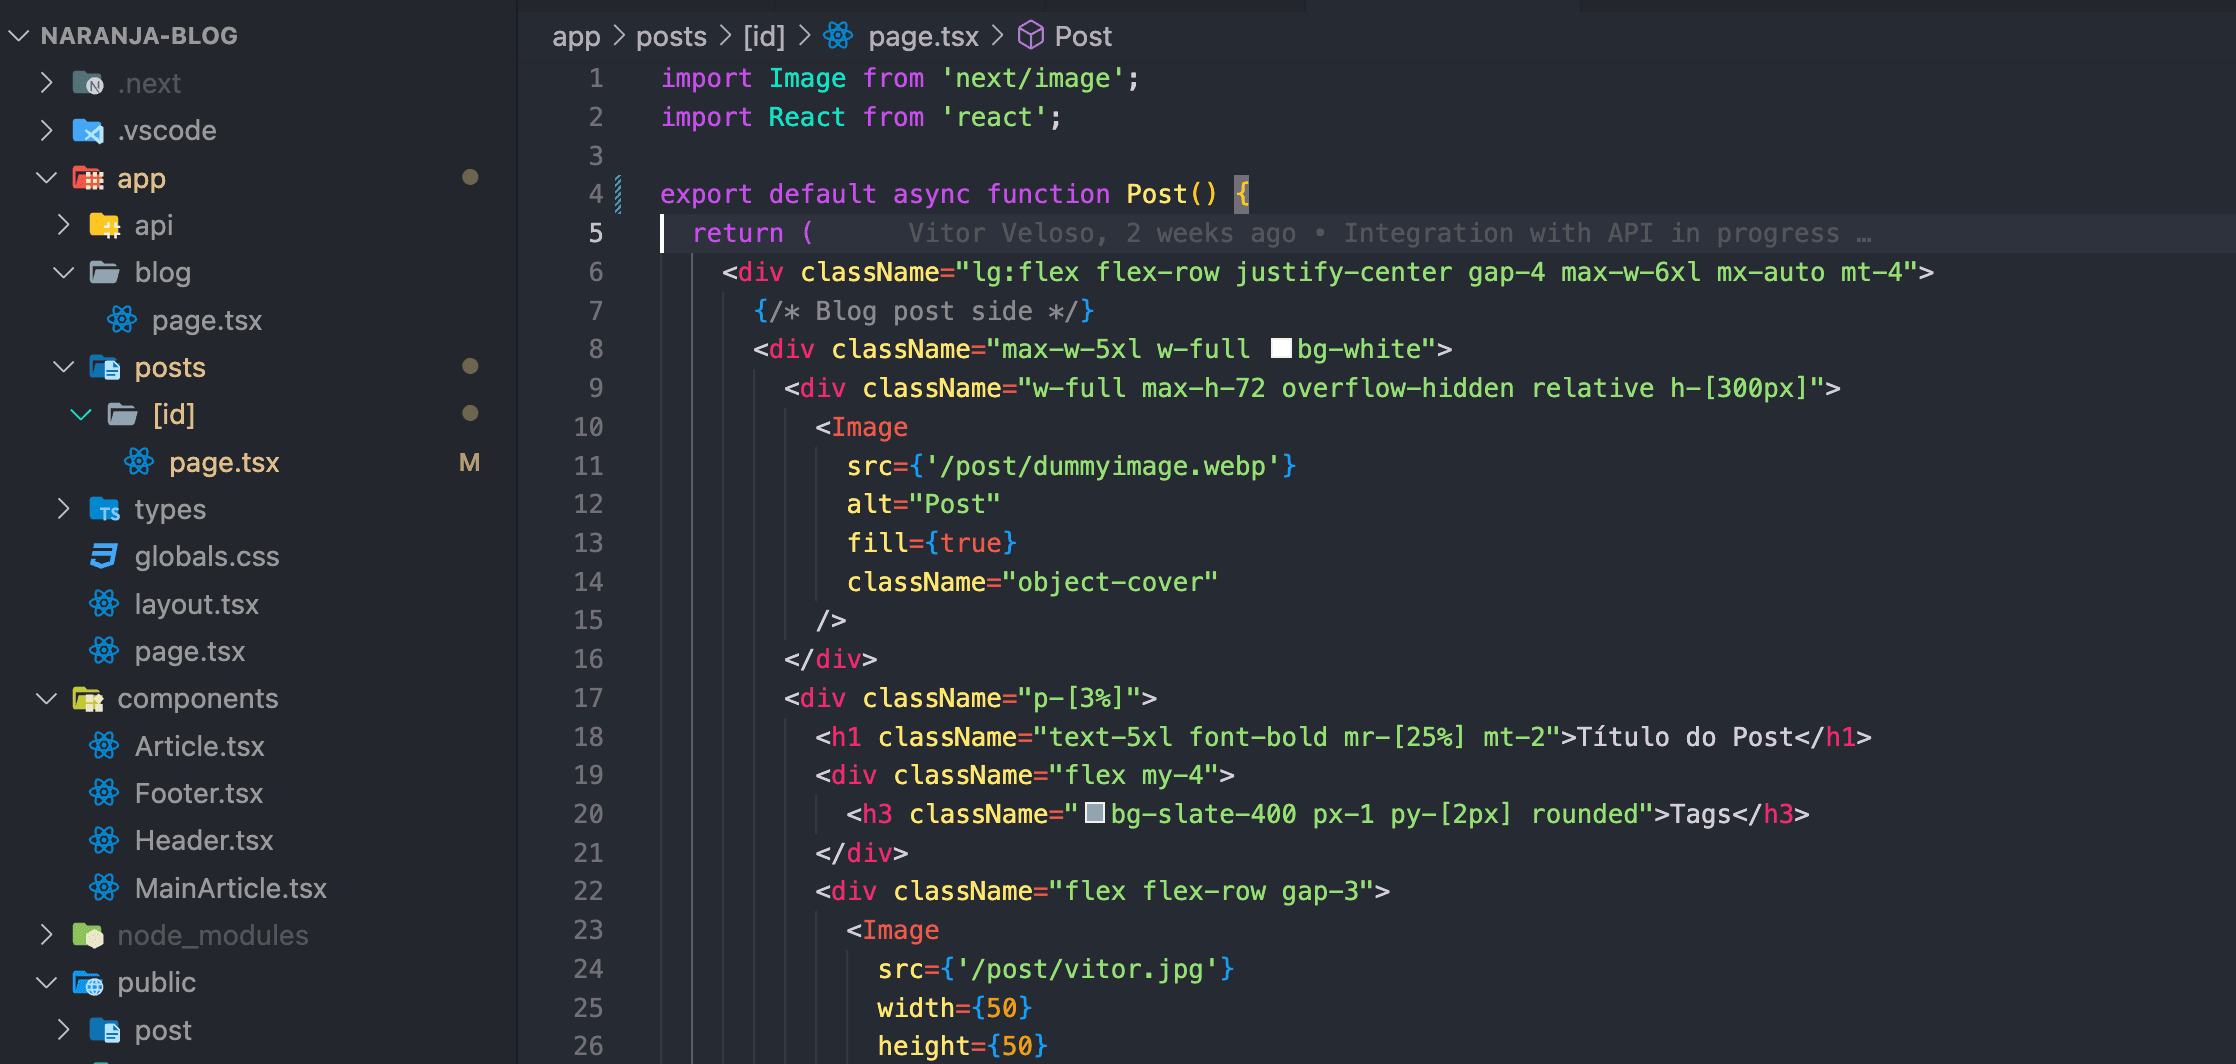Image resolution: width=2236 pixels, height=1064 pixels.
Task: Collapse the [id] folder chevron
Action: (81, 414)
